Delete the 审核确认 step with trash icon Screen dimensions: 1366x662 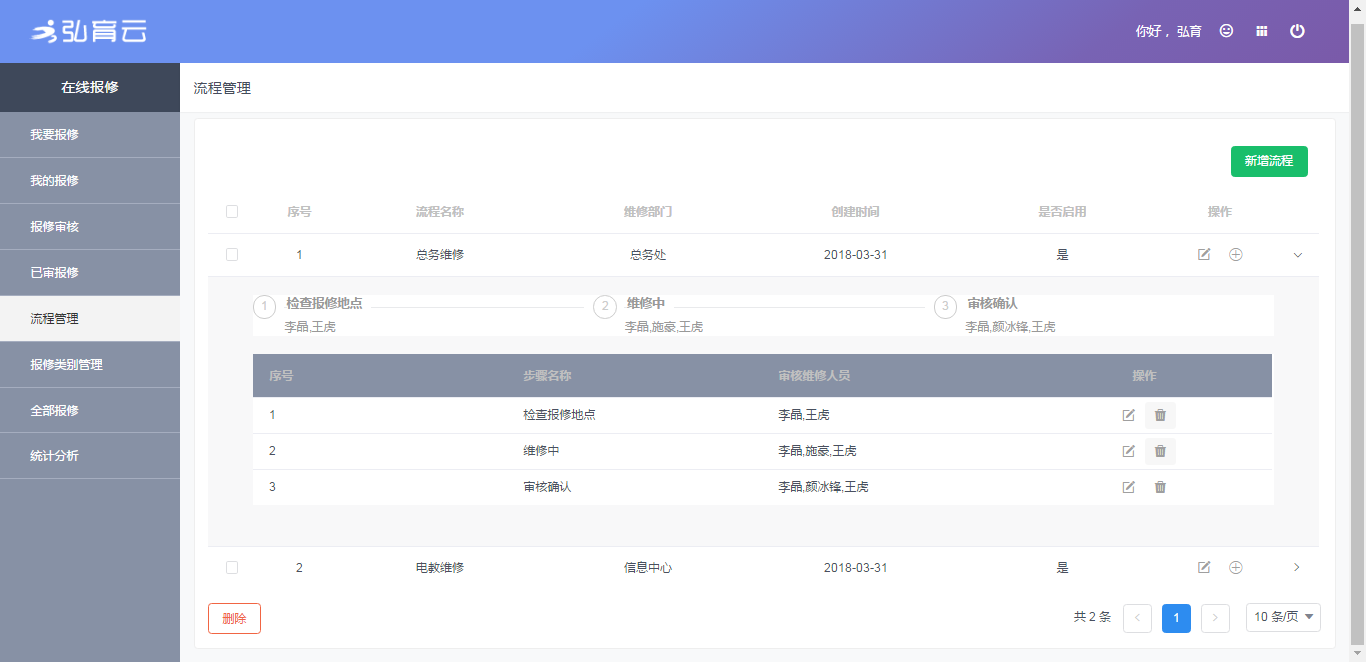coord(1160,487)
